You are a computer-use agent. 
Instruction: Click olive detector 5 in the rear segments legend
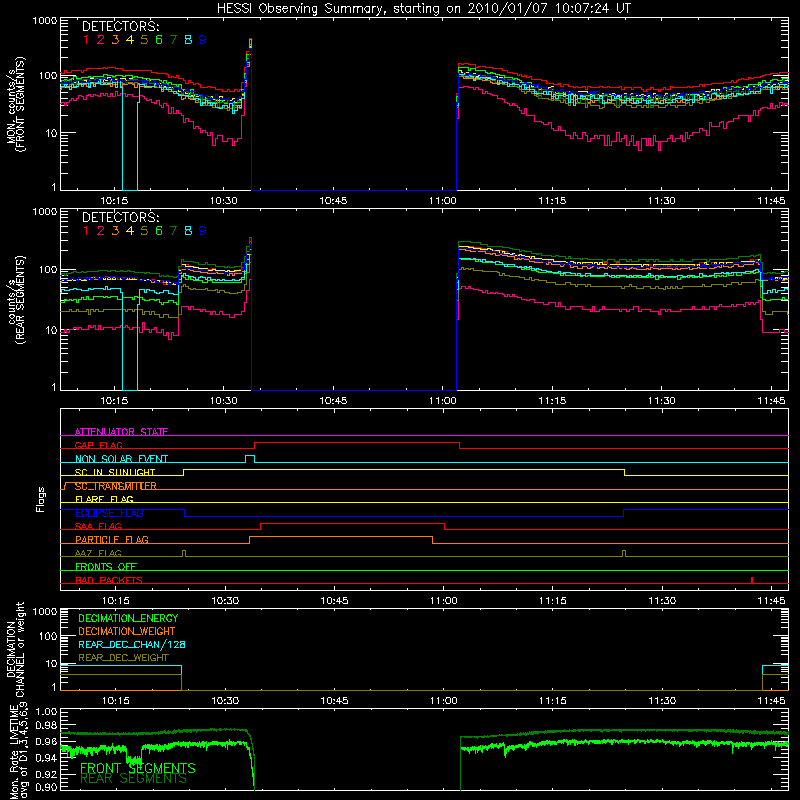144,231
